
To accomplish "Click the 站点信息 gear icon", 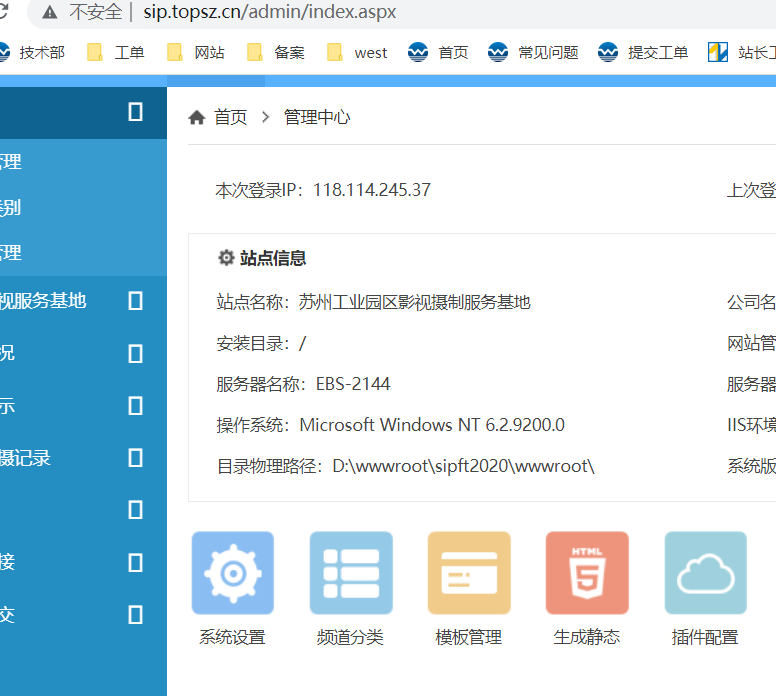I will [x=226, y=258].
